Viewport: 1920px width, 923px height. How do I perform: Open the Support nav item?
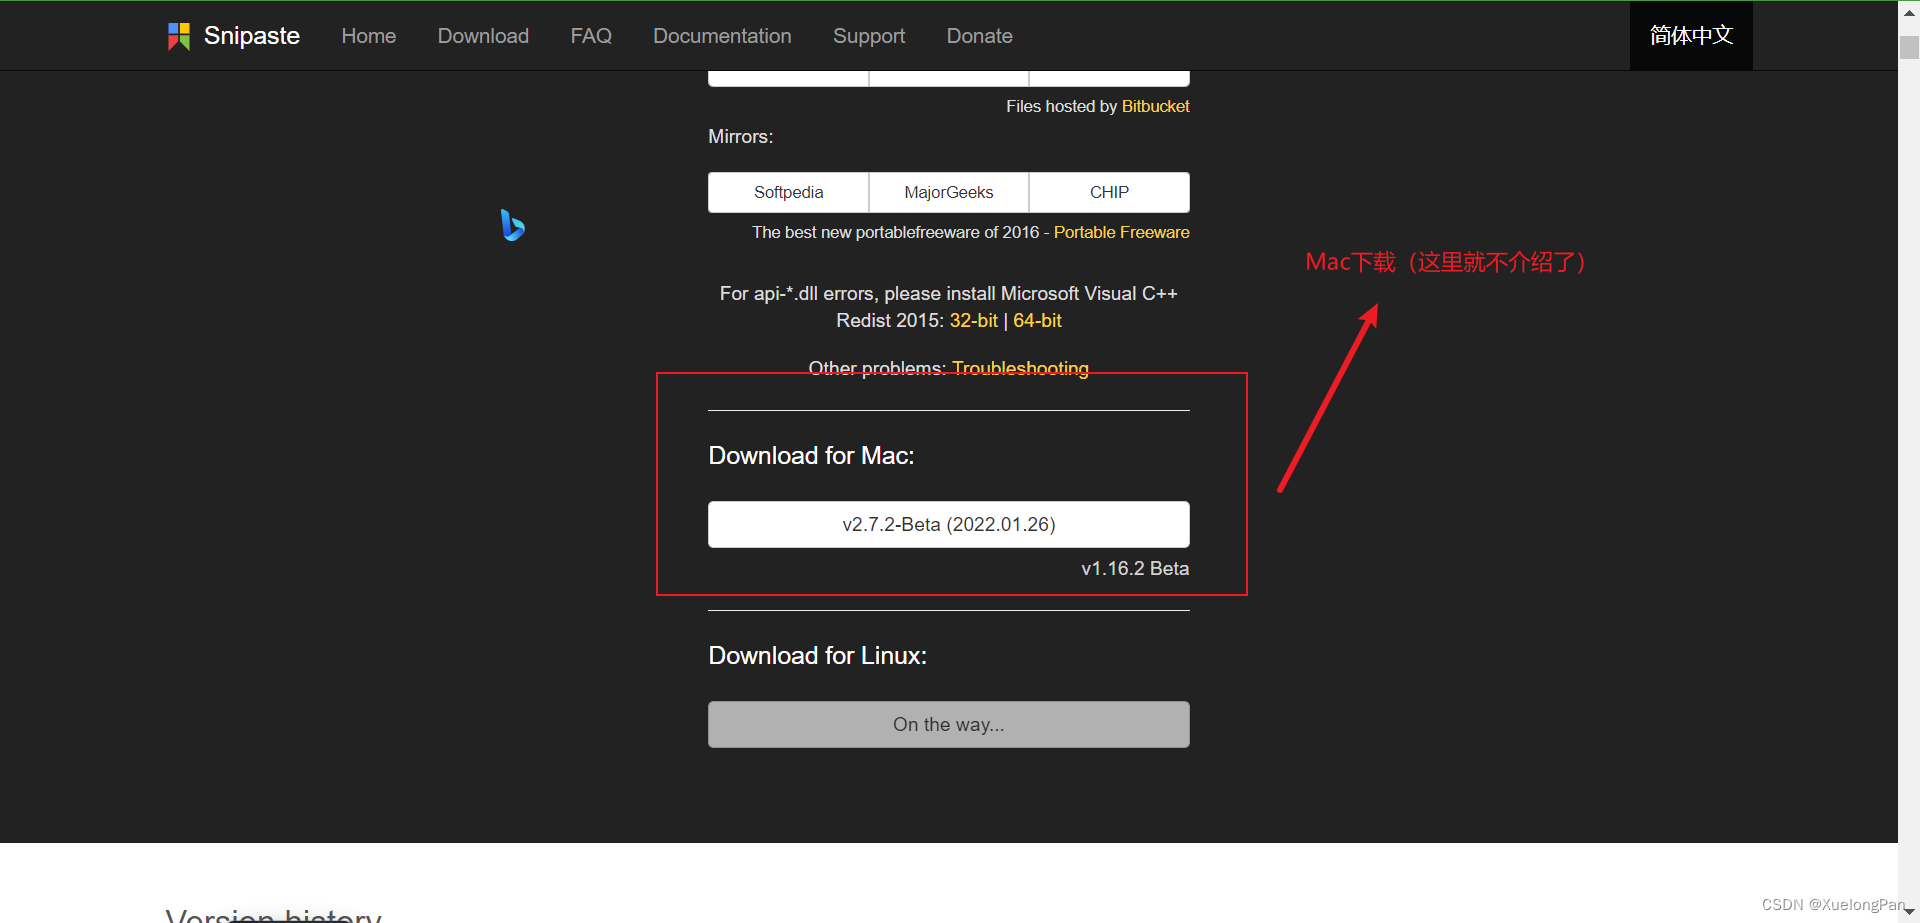pos(869,36)
